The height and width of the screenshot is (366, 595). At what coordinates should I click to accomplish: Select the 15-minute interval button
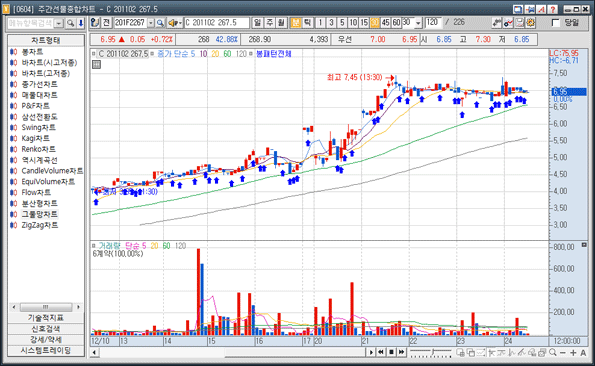coord(364,23)
